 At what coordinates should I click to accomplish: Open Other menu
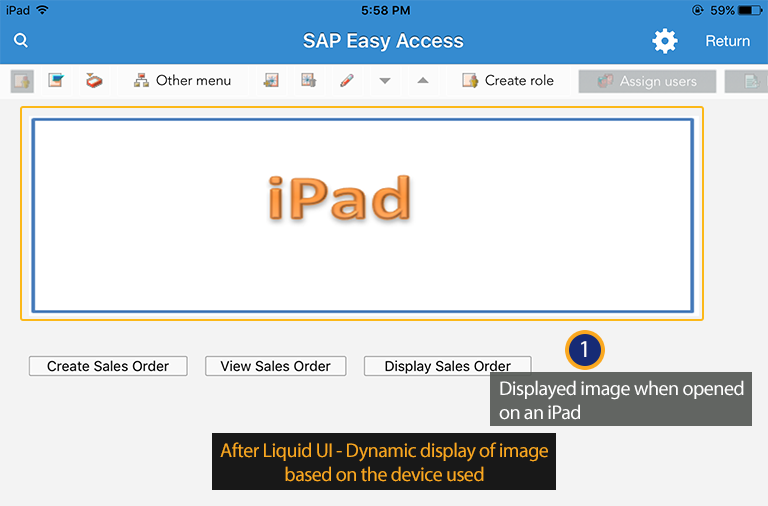[182, 80]
